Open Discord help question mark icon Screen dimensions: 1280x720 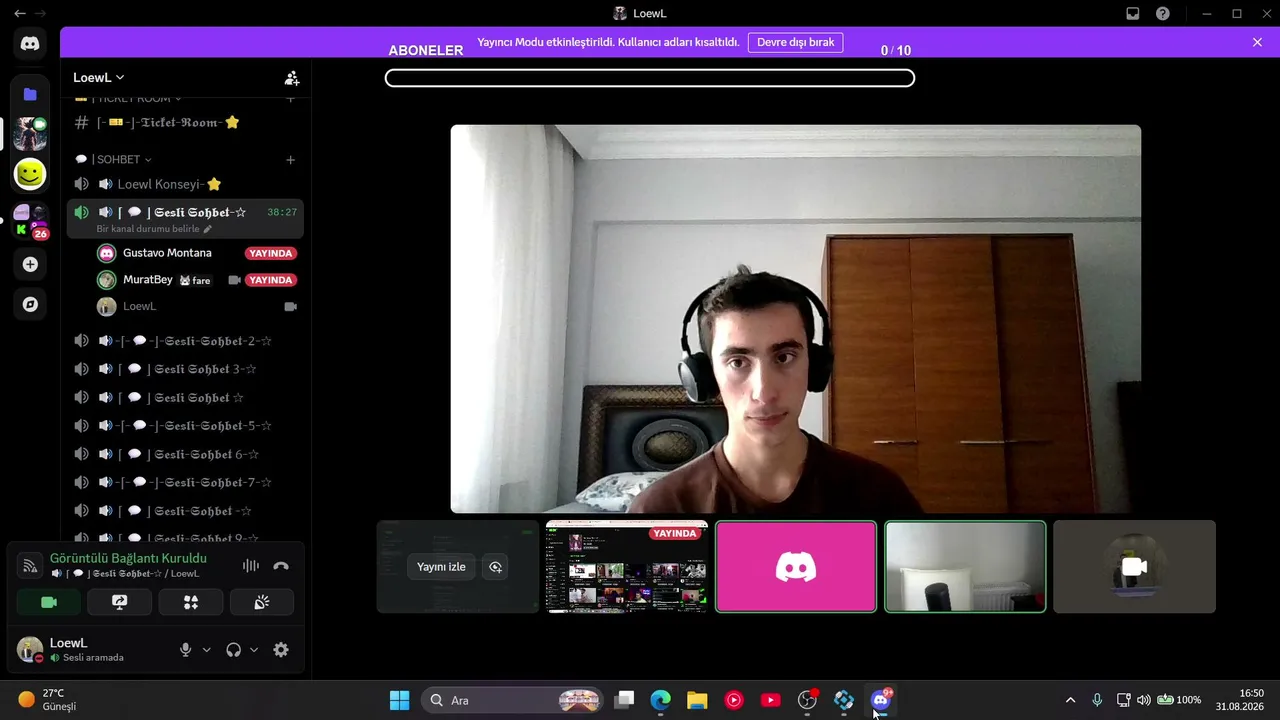pyautogui.click(x=1162, y=14)
